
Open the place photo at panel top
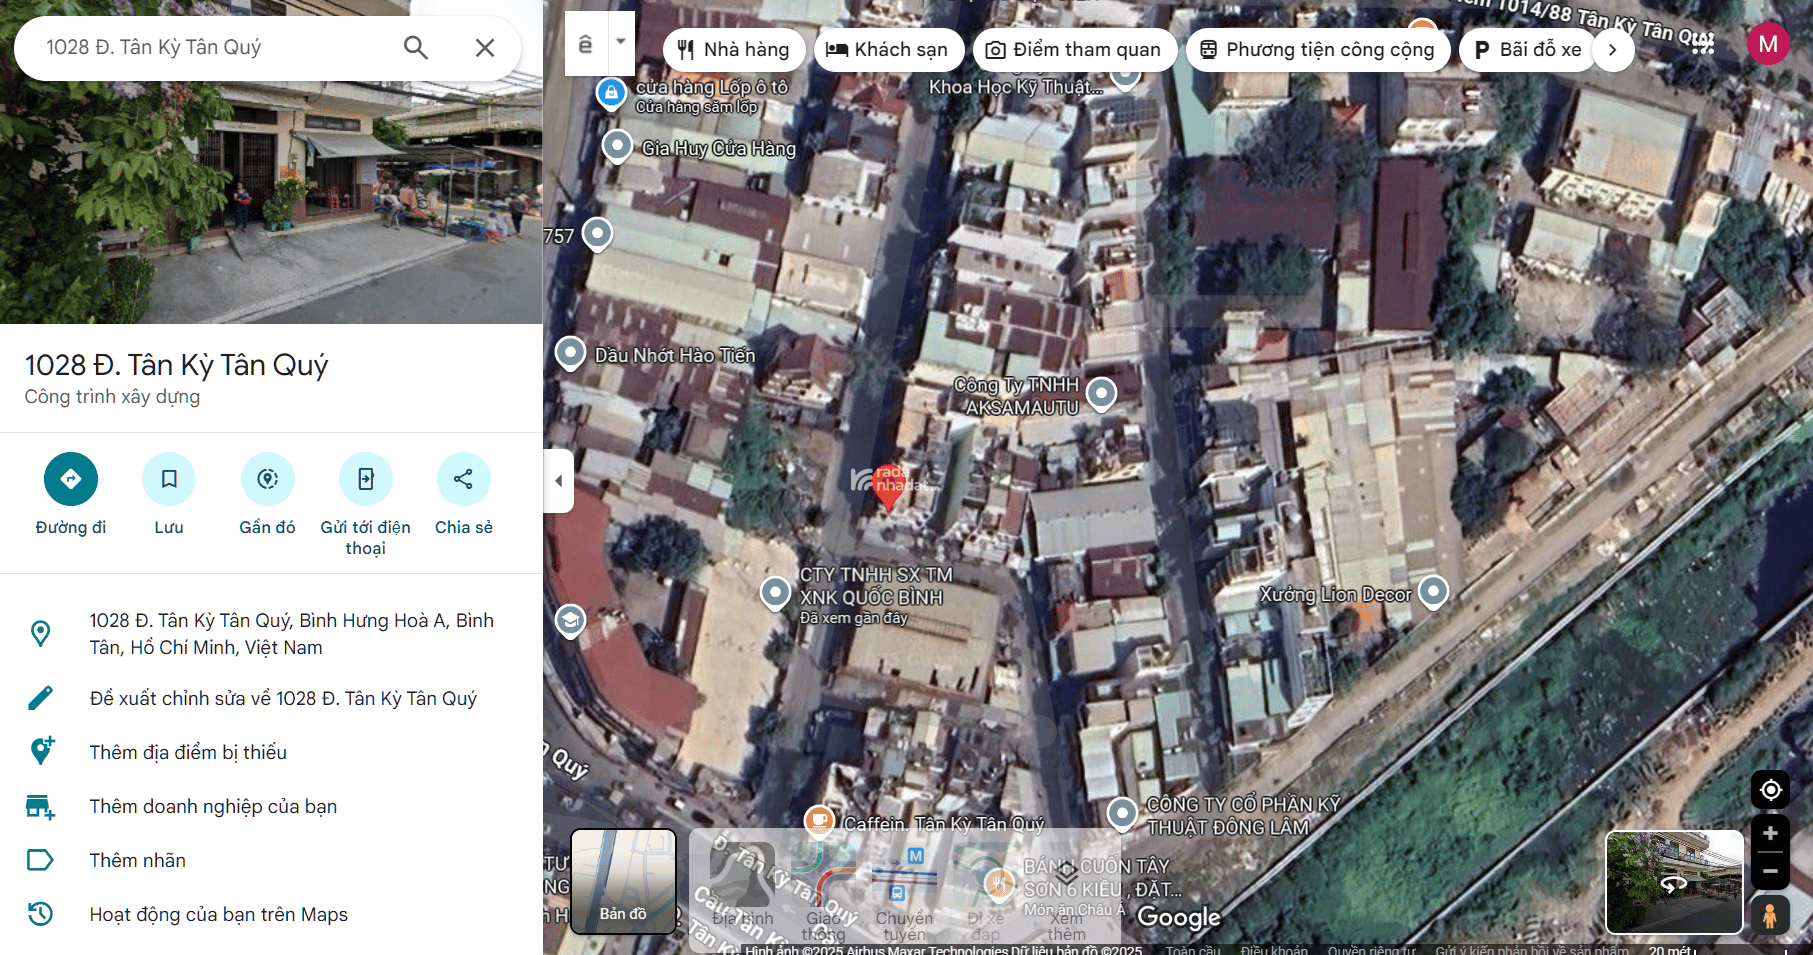pyautogui.click(x=271, y=162)
